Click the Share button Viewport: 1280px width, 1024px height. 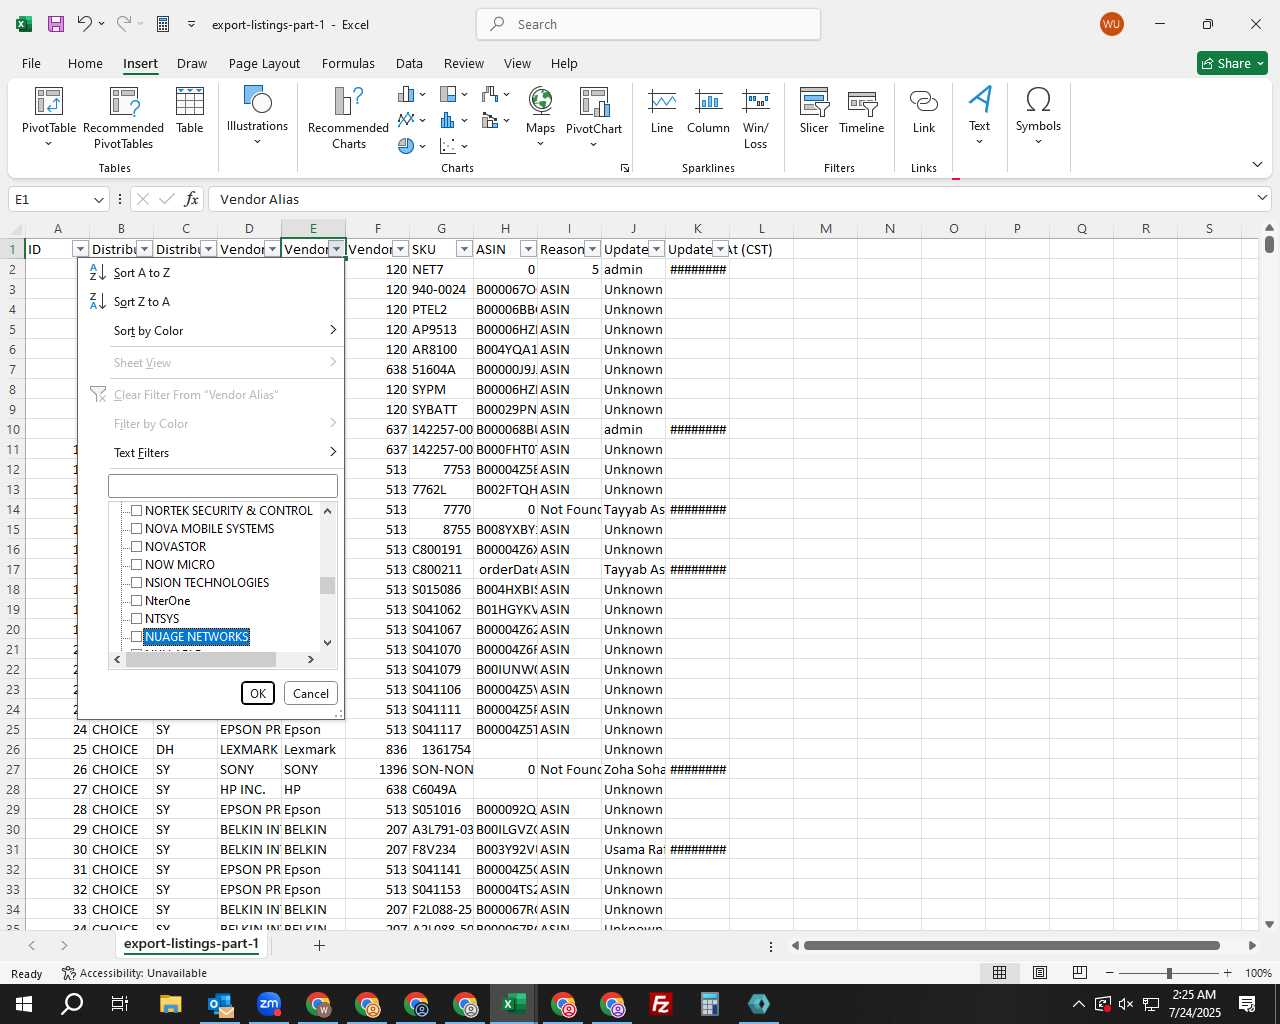click(x=1232, y=63)
